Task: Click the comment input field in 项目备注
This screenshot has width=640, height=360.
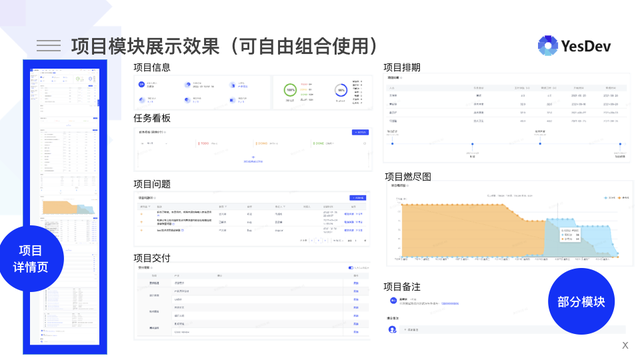Action: (x=513, y=329)
